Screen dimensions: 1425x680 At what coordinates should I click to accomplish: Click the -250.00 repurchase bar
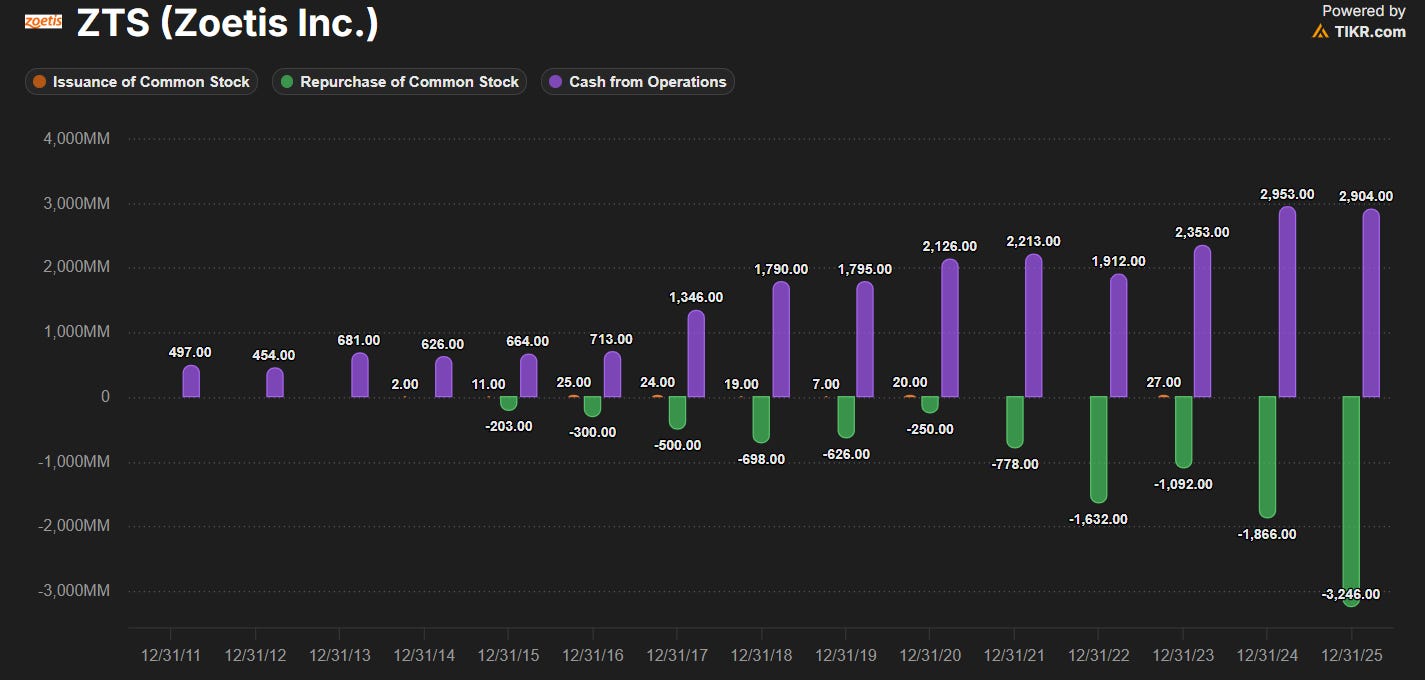[x=930, y=405]
